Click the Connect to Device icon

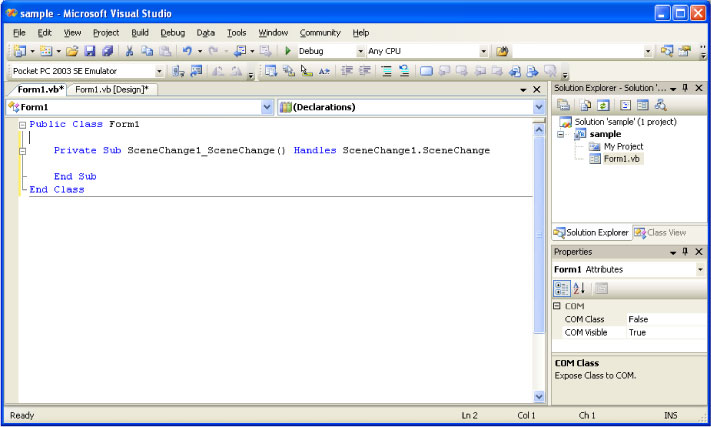click(178, 71)
